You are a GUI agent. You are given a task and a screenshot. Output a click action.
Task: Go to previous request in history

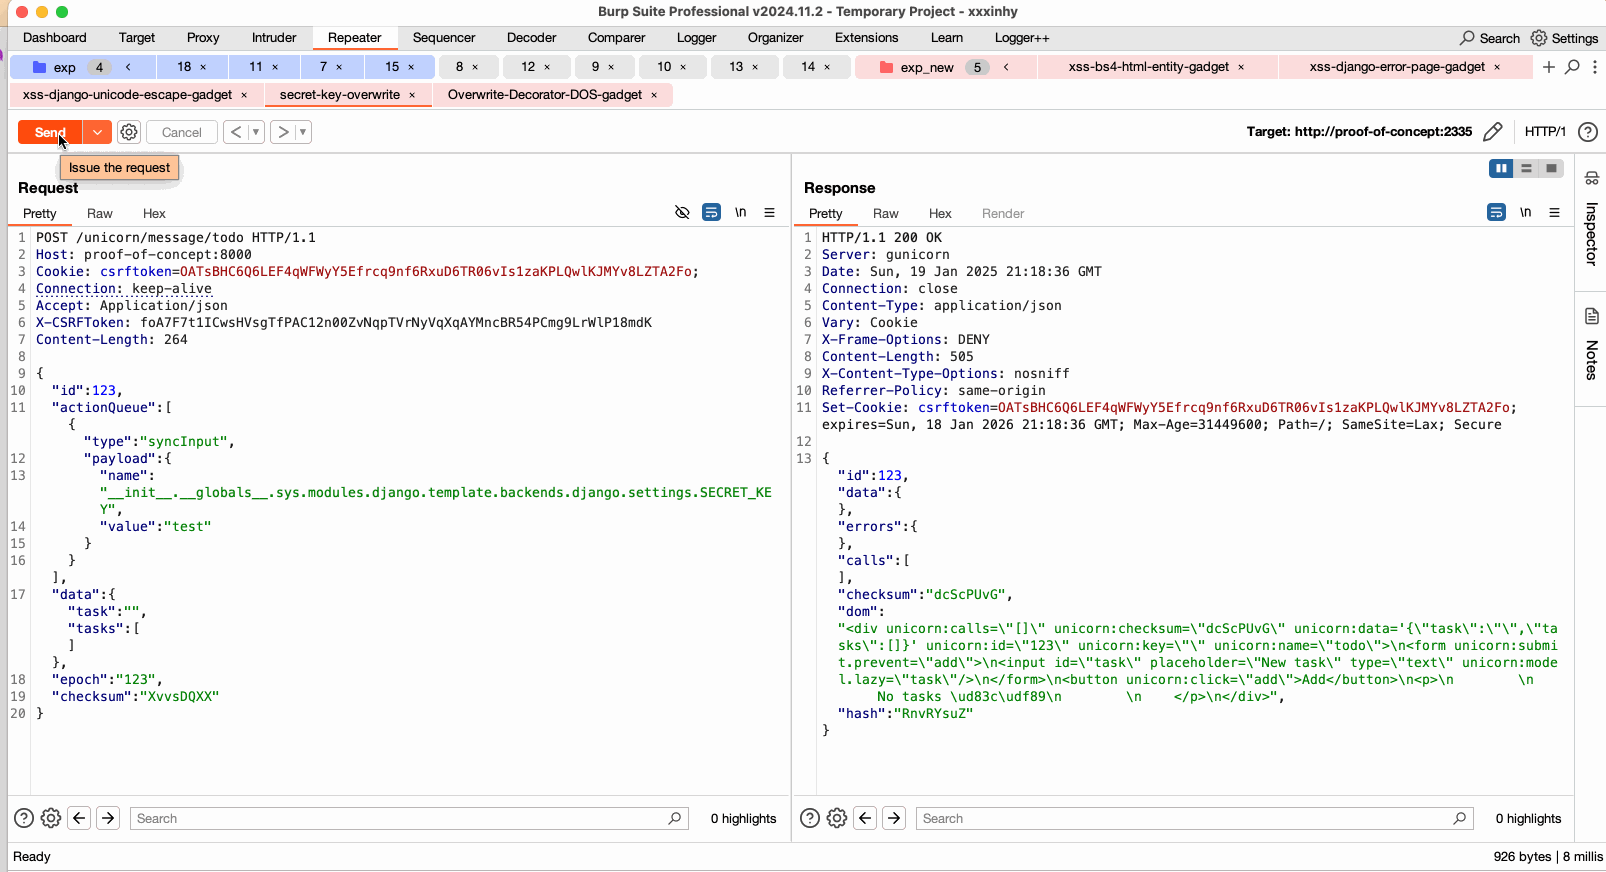click(236, 132)
